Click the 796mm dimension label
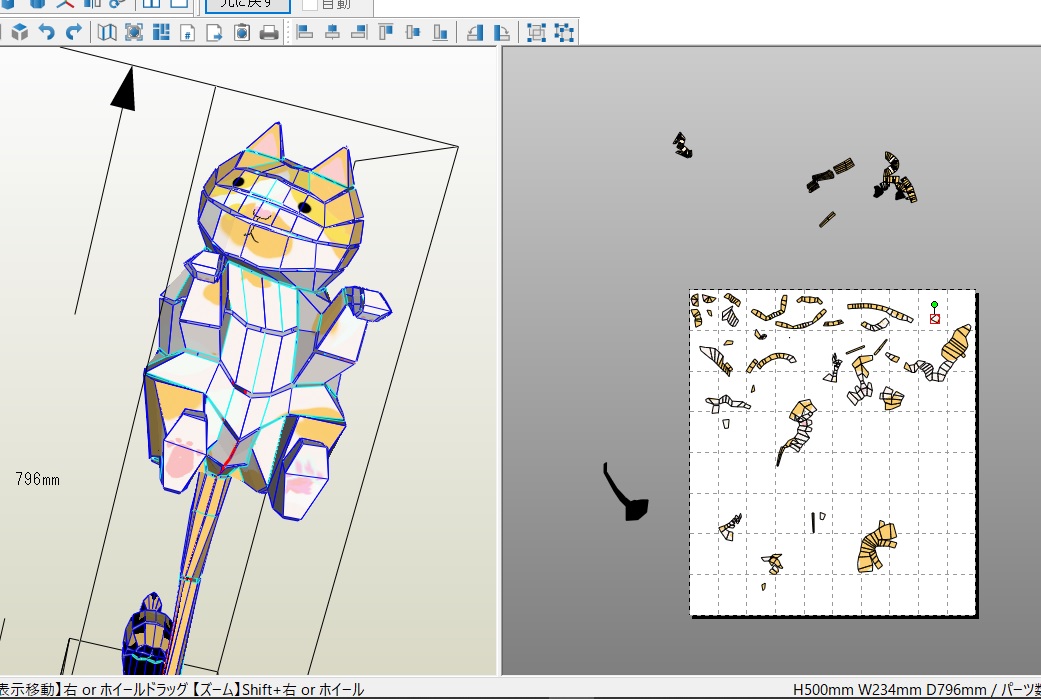The width and height of the screenshot is (1041, 699). [37, 479]
